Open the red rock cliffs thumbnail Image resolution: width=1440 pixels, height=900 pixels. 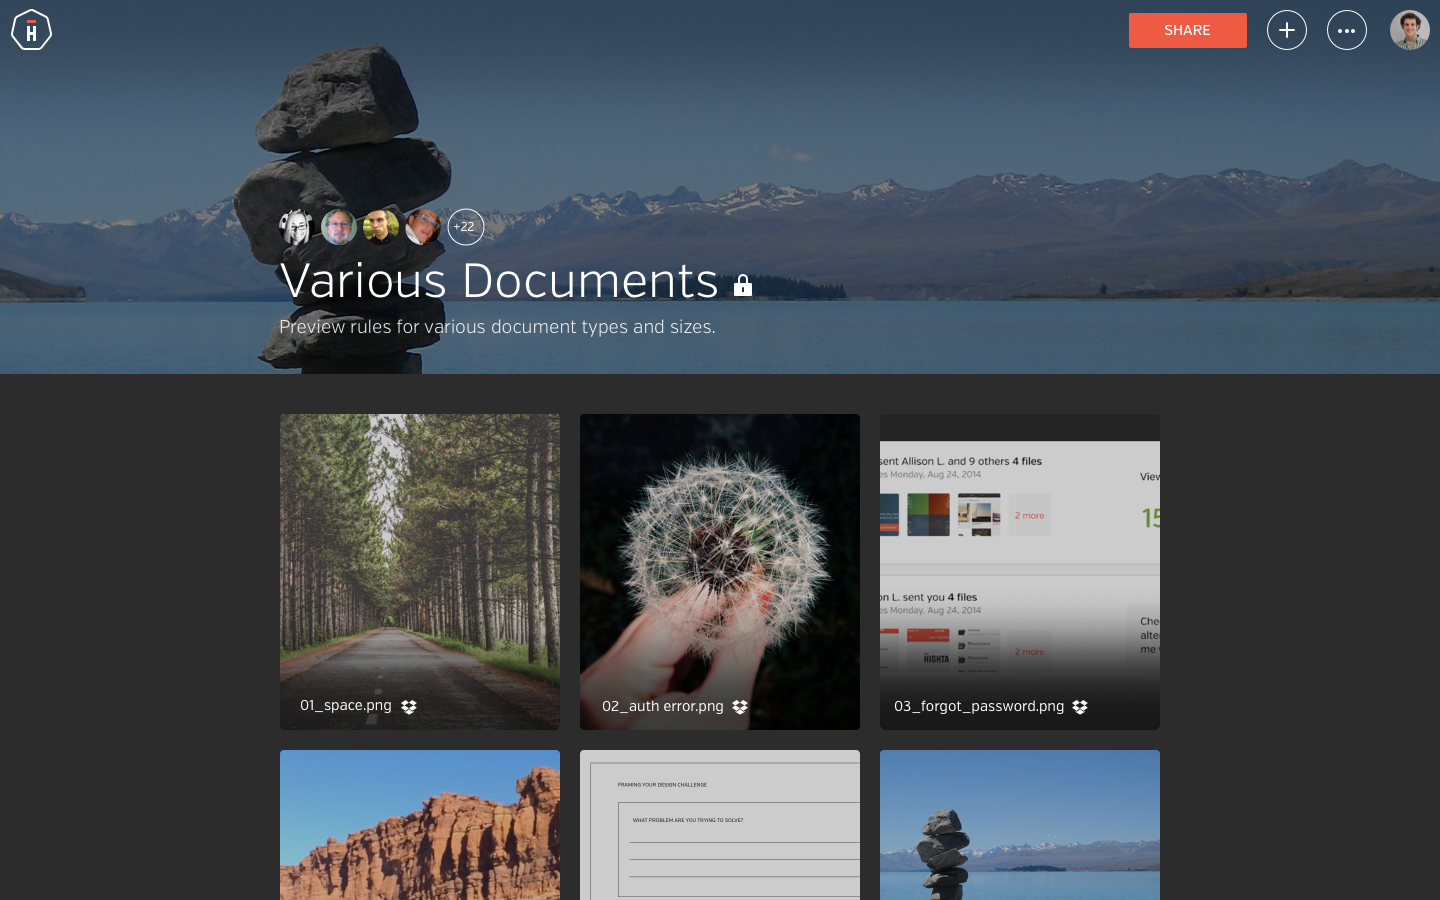point(420,825)
